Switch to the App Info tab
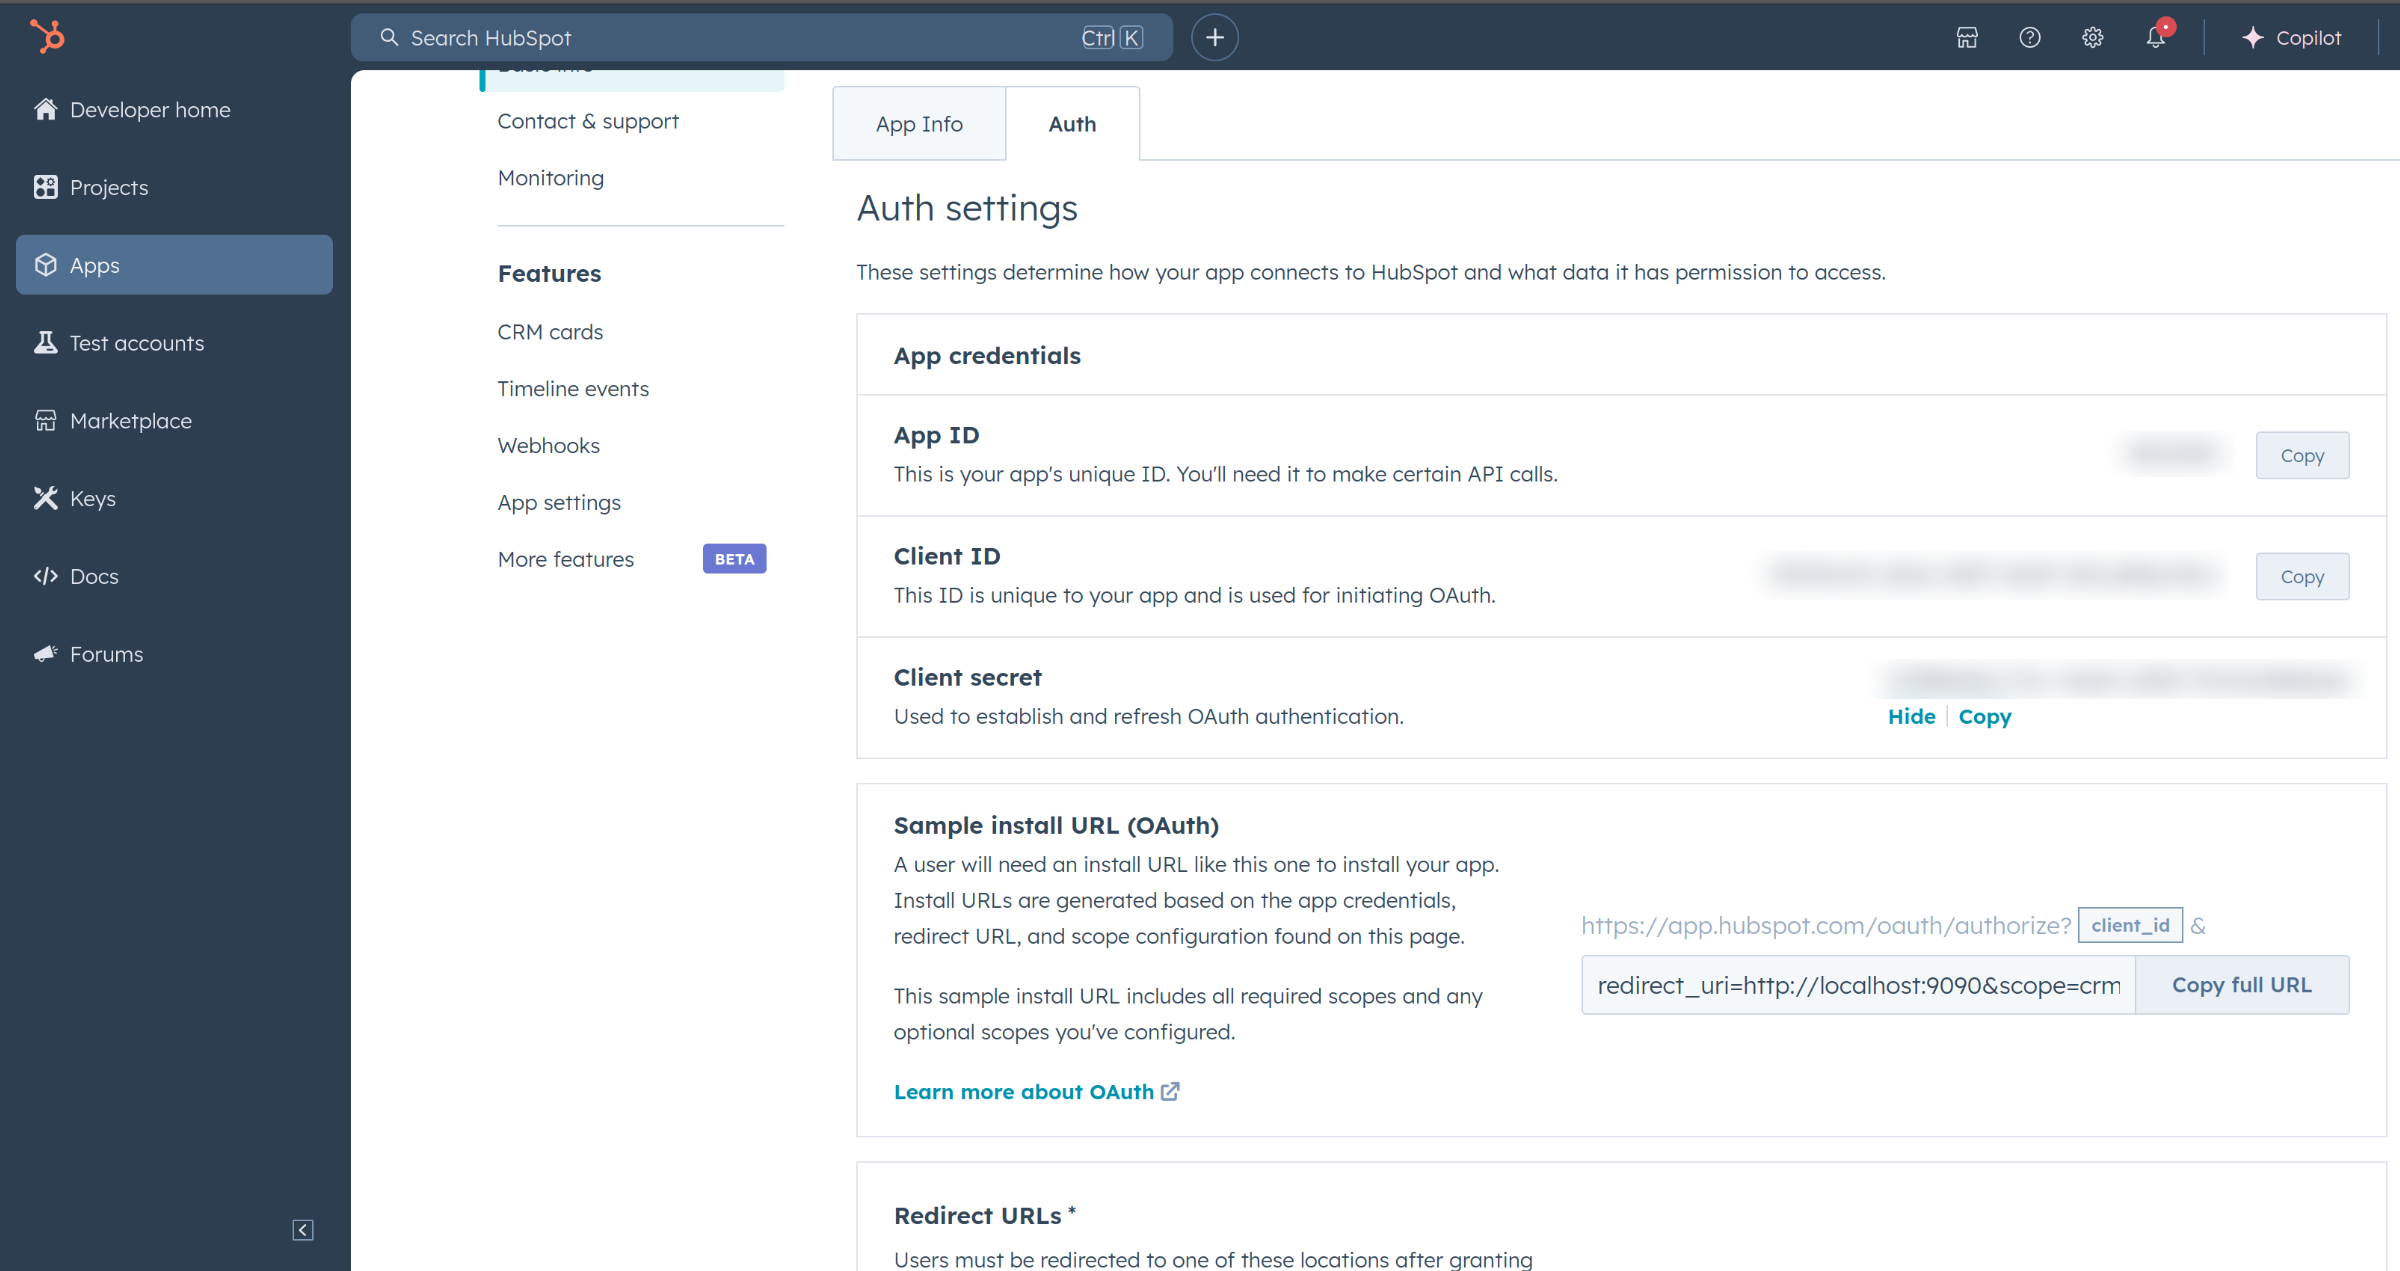 (x=919, y=124)
